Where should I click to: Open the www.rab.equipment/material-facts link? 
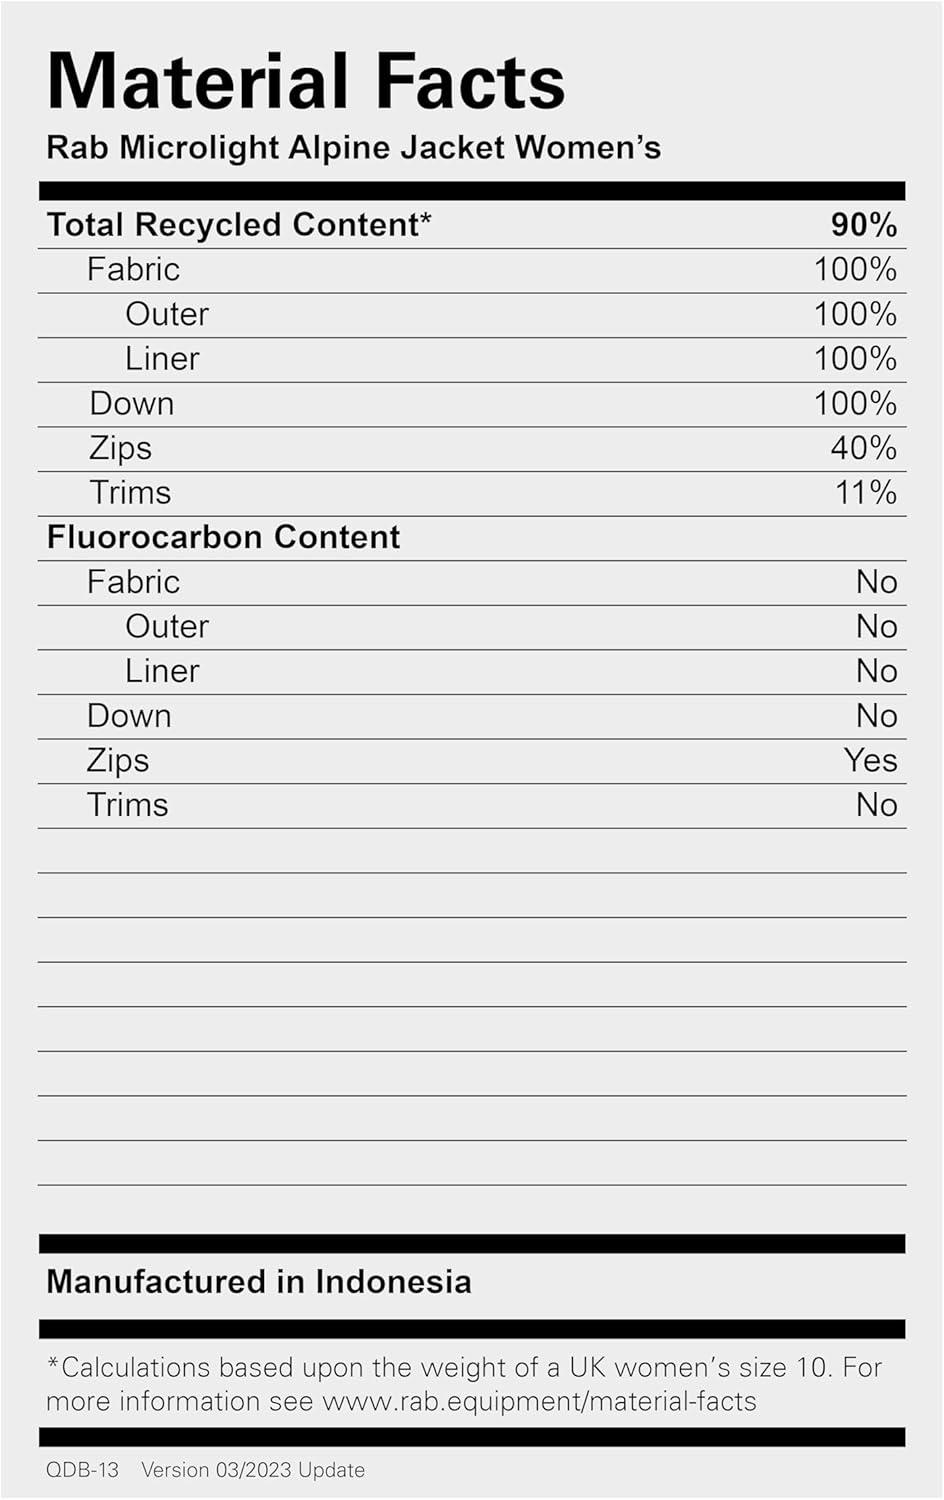[539, 1402]
